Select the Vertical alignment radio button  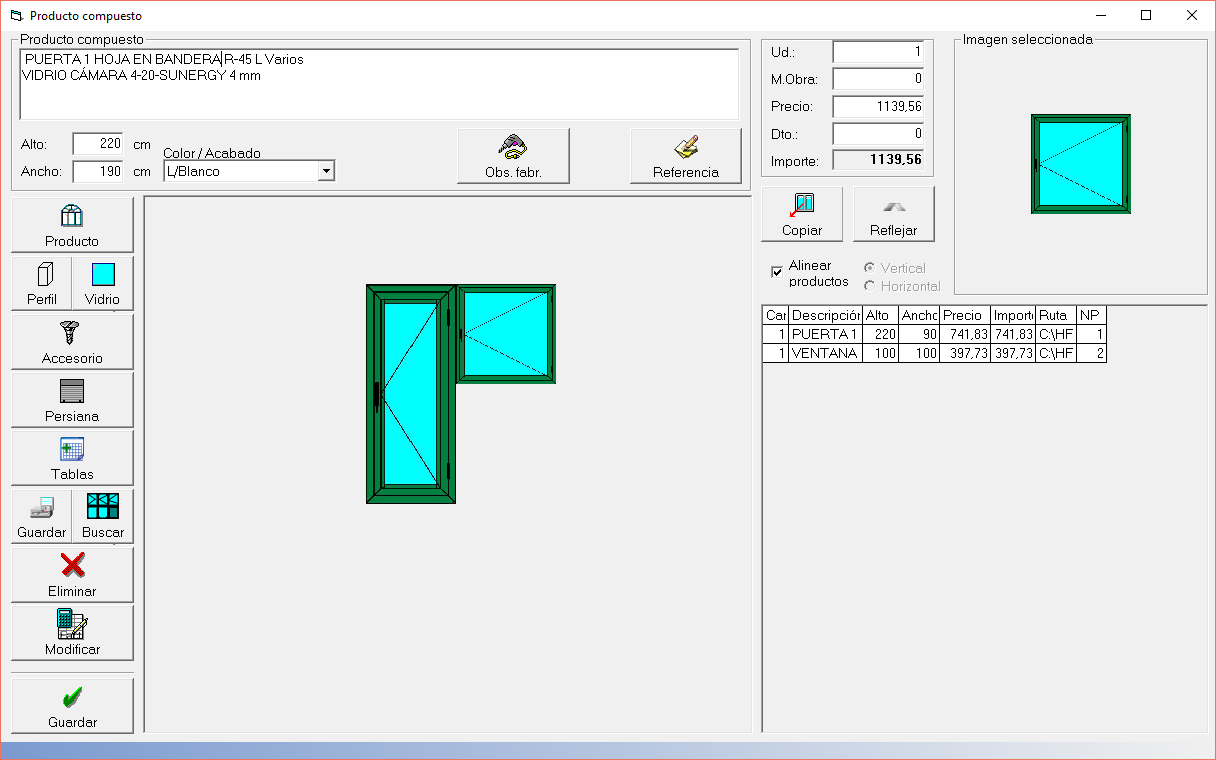tap(870, 268)
